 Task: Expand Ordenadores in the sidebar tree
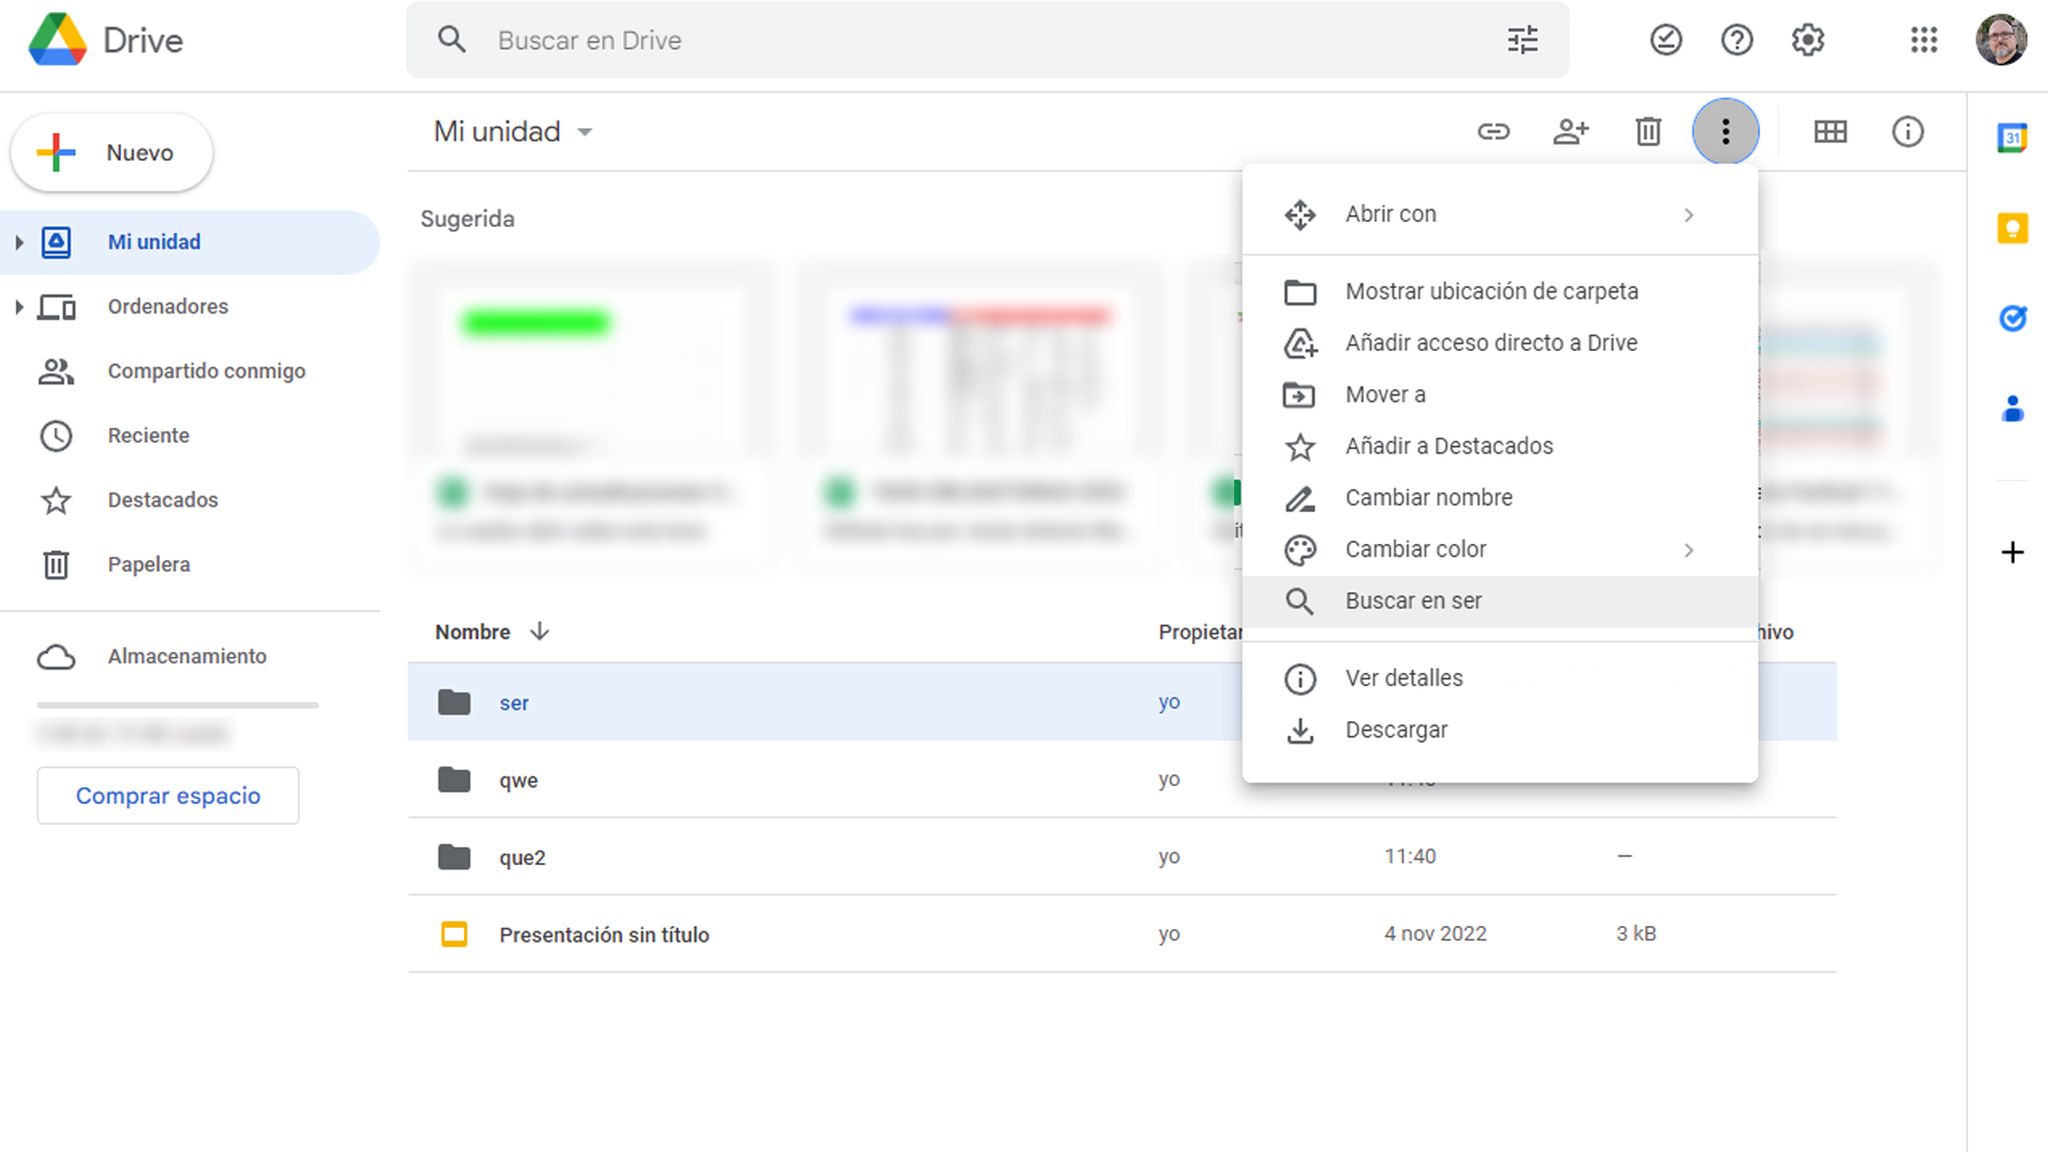tap(18, 306)
